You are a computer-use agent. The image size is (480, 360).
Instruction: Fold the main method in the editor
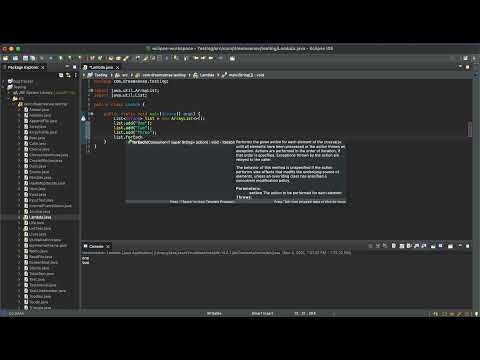pos(91,114)
